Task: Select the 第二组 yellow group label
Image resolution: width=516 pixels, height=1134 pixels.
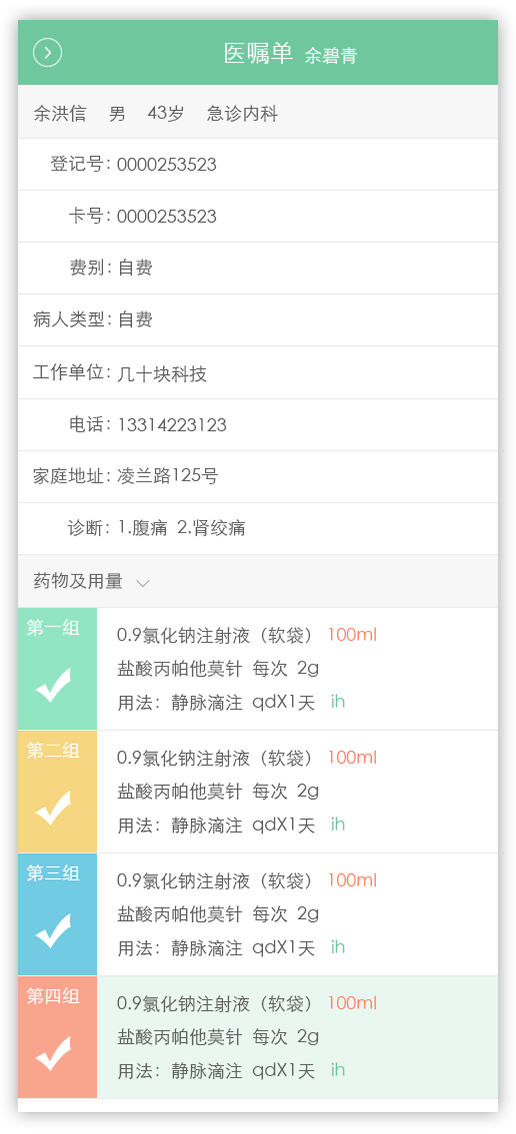Action: 53,751
